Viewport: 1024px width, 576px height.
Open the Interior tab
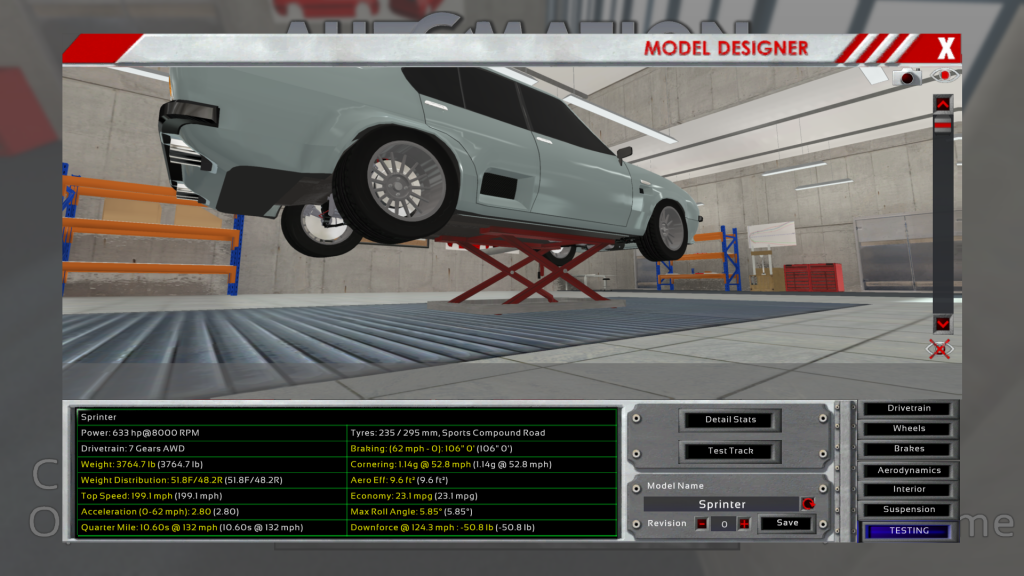click(908, 490)
